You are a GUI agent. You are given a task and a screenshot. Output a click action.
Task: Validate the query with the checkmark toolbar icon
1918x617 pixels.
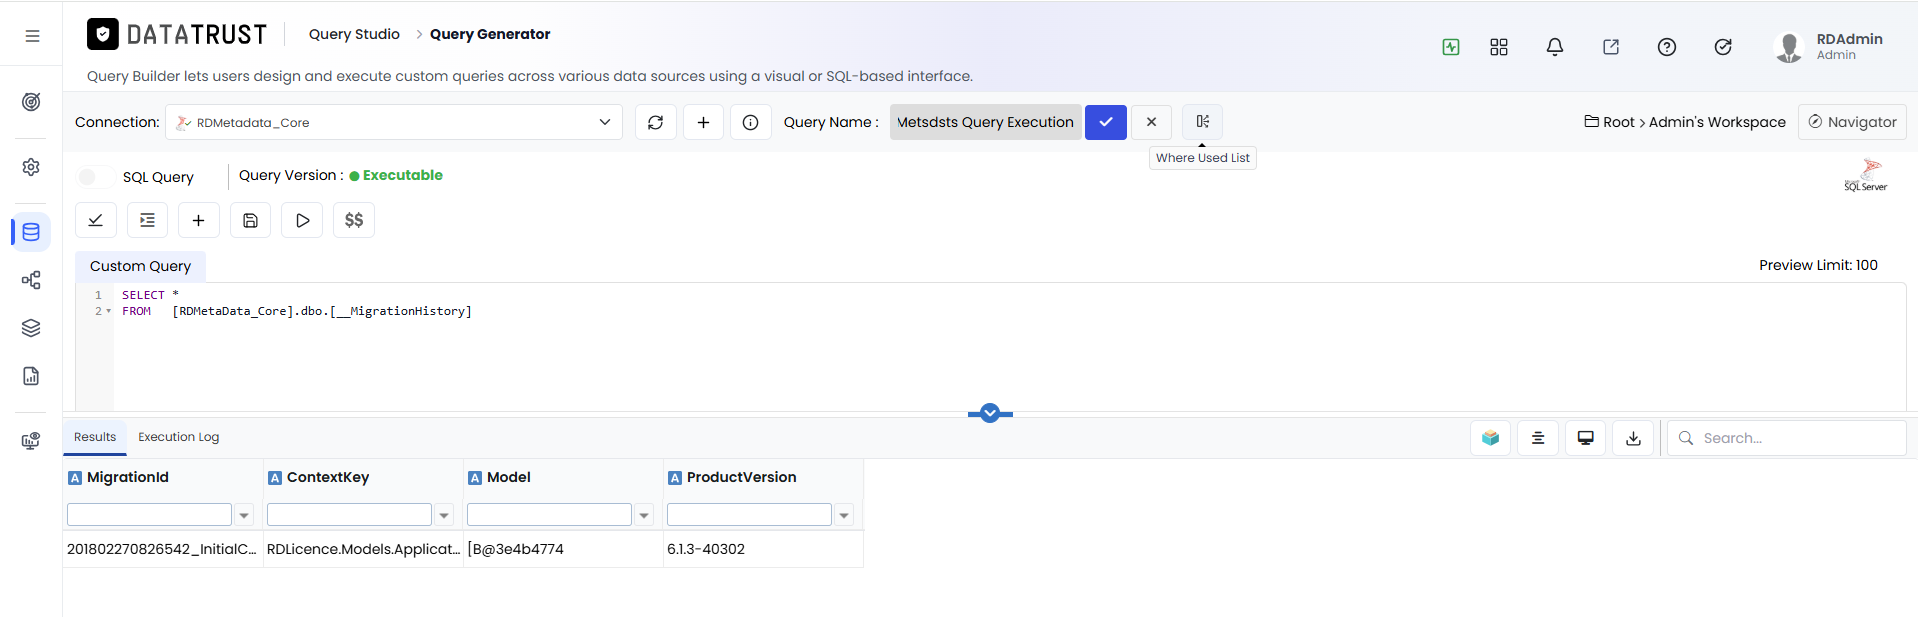[96, 220]
